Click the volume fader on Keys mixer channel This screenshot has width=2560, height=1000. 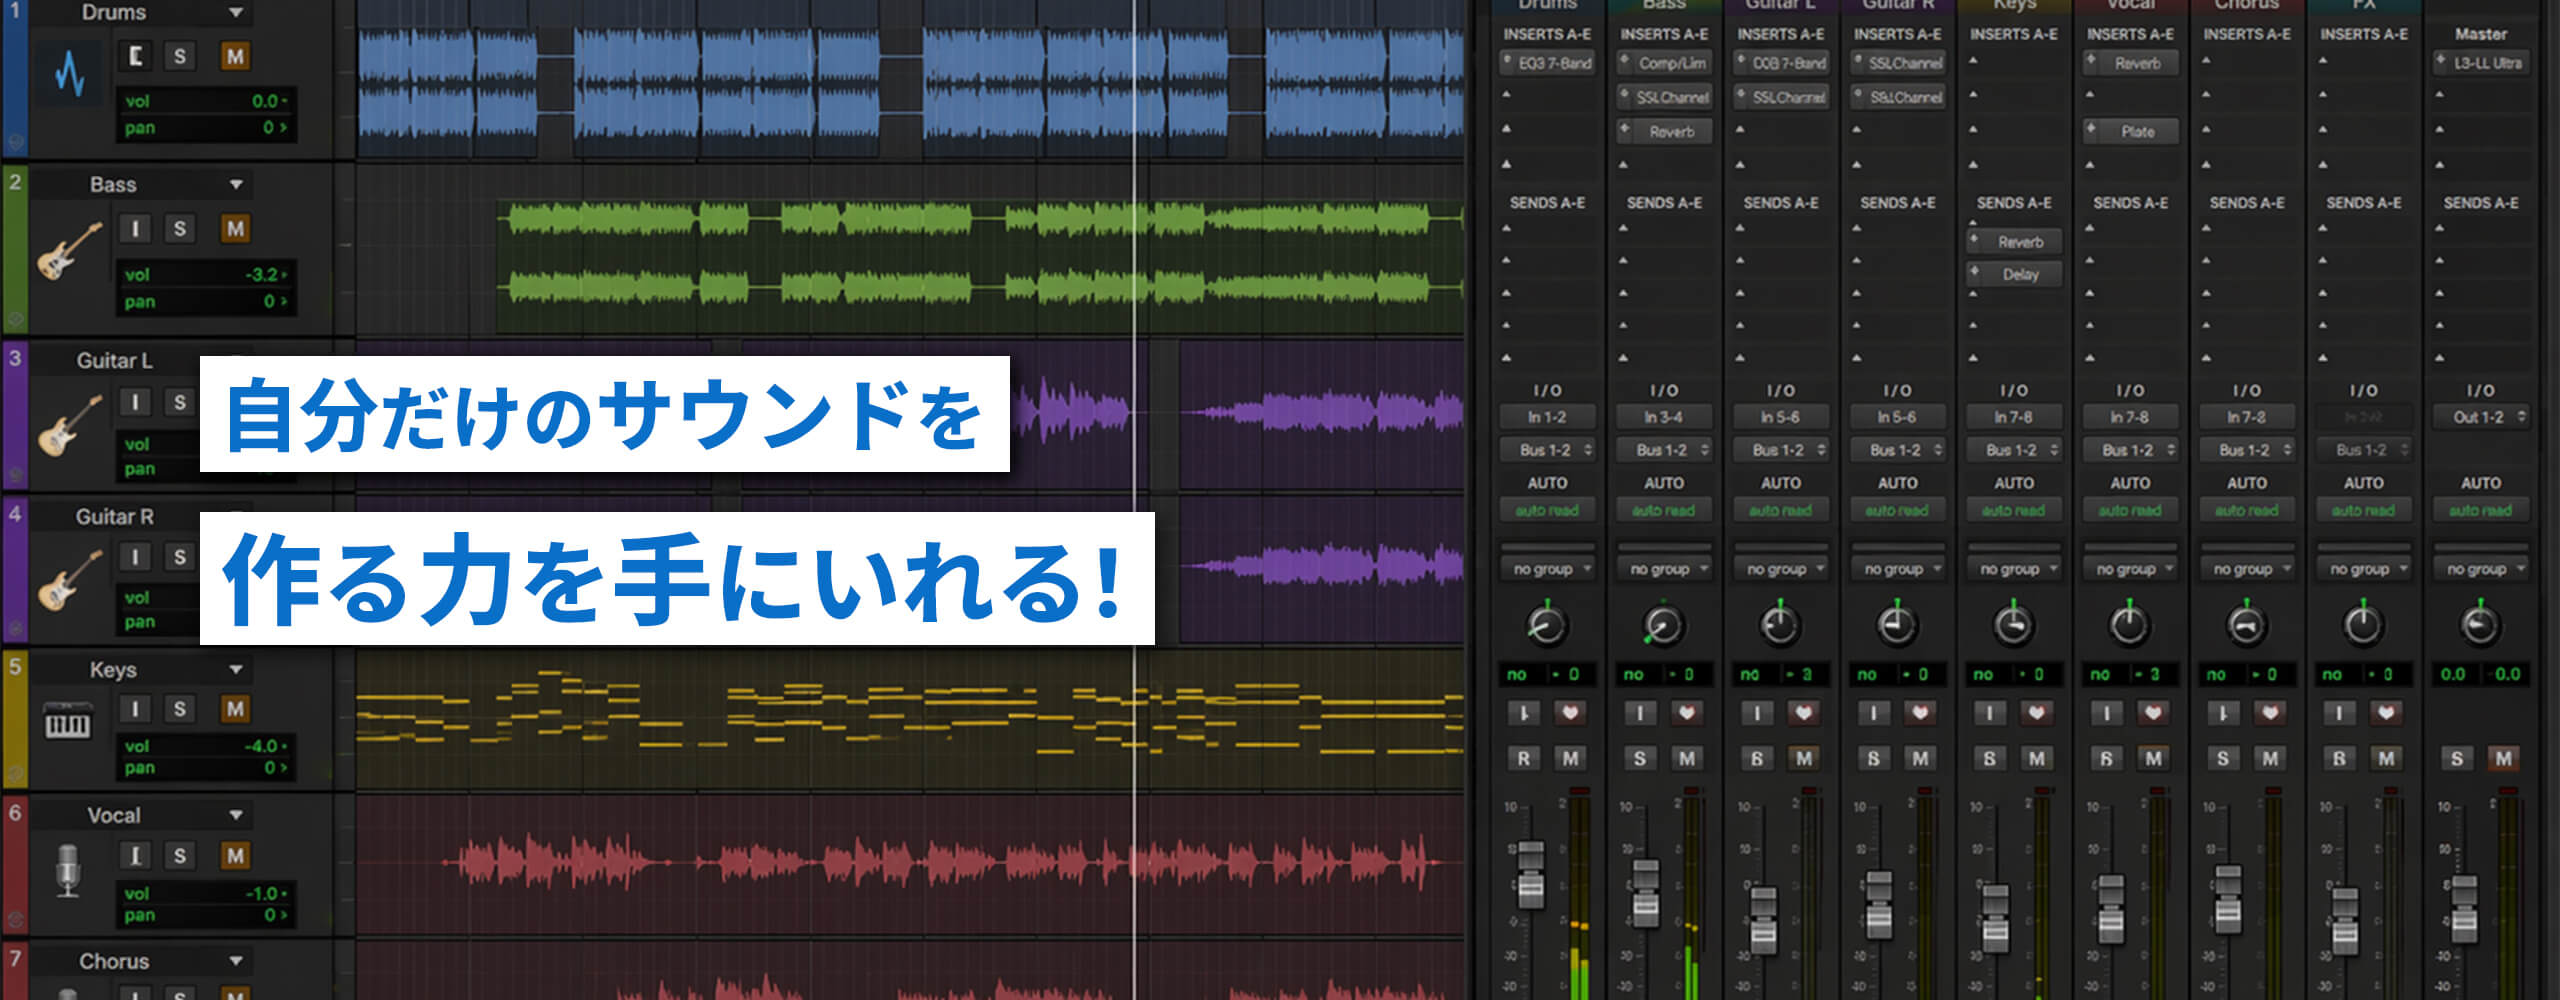tap(1996, 917)
